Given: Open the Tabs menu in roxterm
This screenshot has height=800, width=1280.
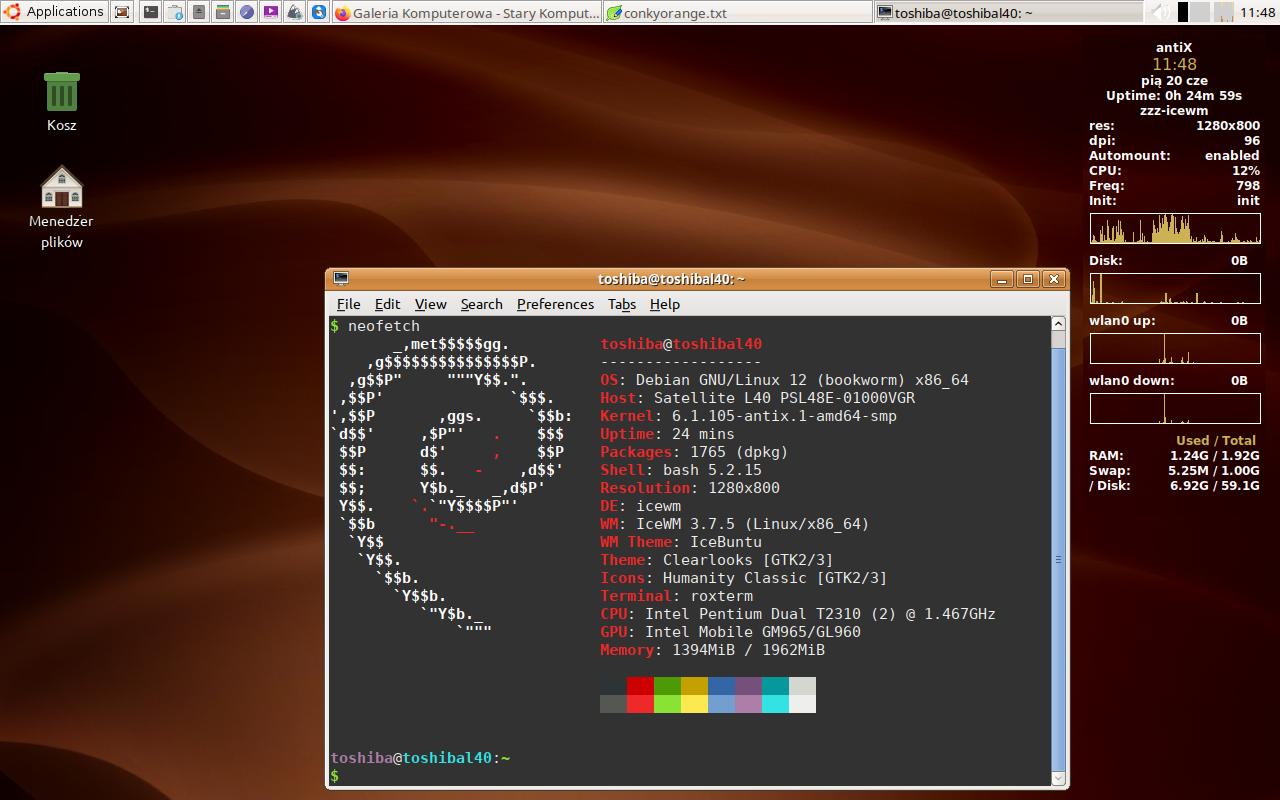Looking at the screenshot, I should click(621, 304).
